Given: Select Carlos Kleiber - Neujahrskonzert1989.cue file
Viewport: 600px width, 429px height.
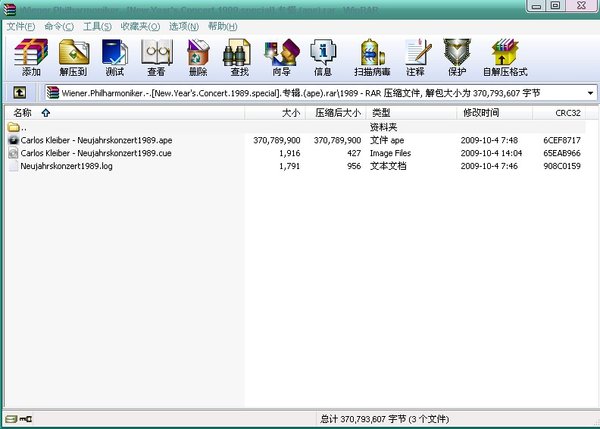Looking at the screenshot, I should [x=96, y=153].
